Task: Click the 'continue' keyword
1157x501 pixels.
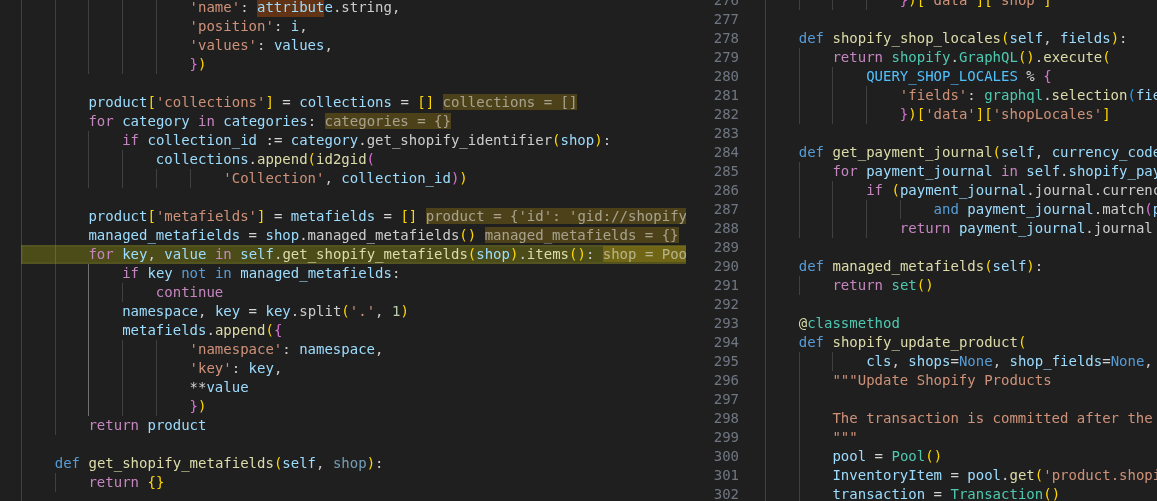Action: [x=189, y=292]
